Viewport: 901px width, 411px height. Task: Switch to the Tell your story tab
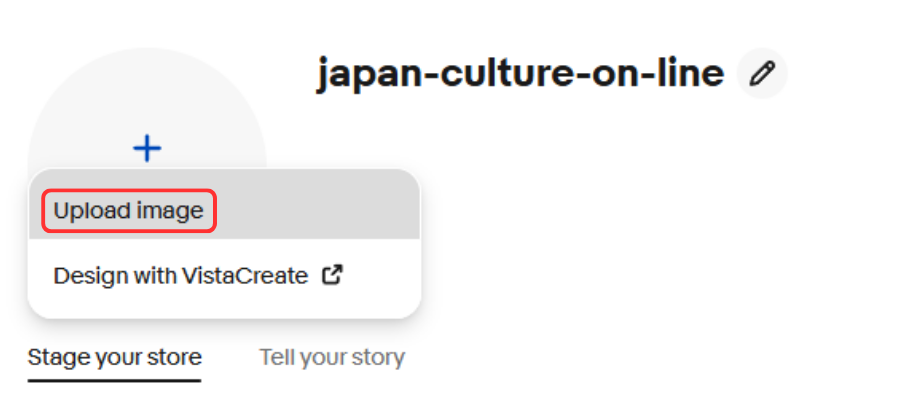pos(332,357)
